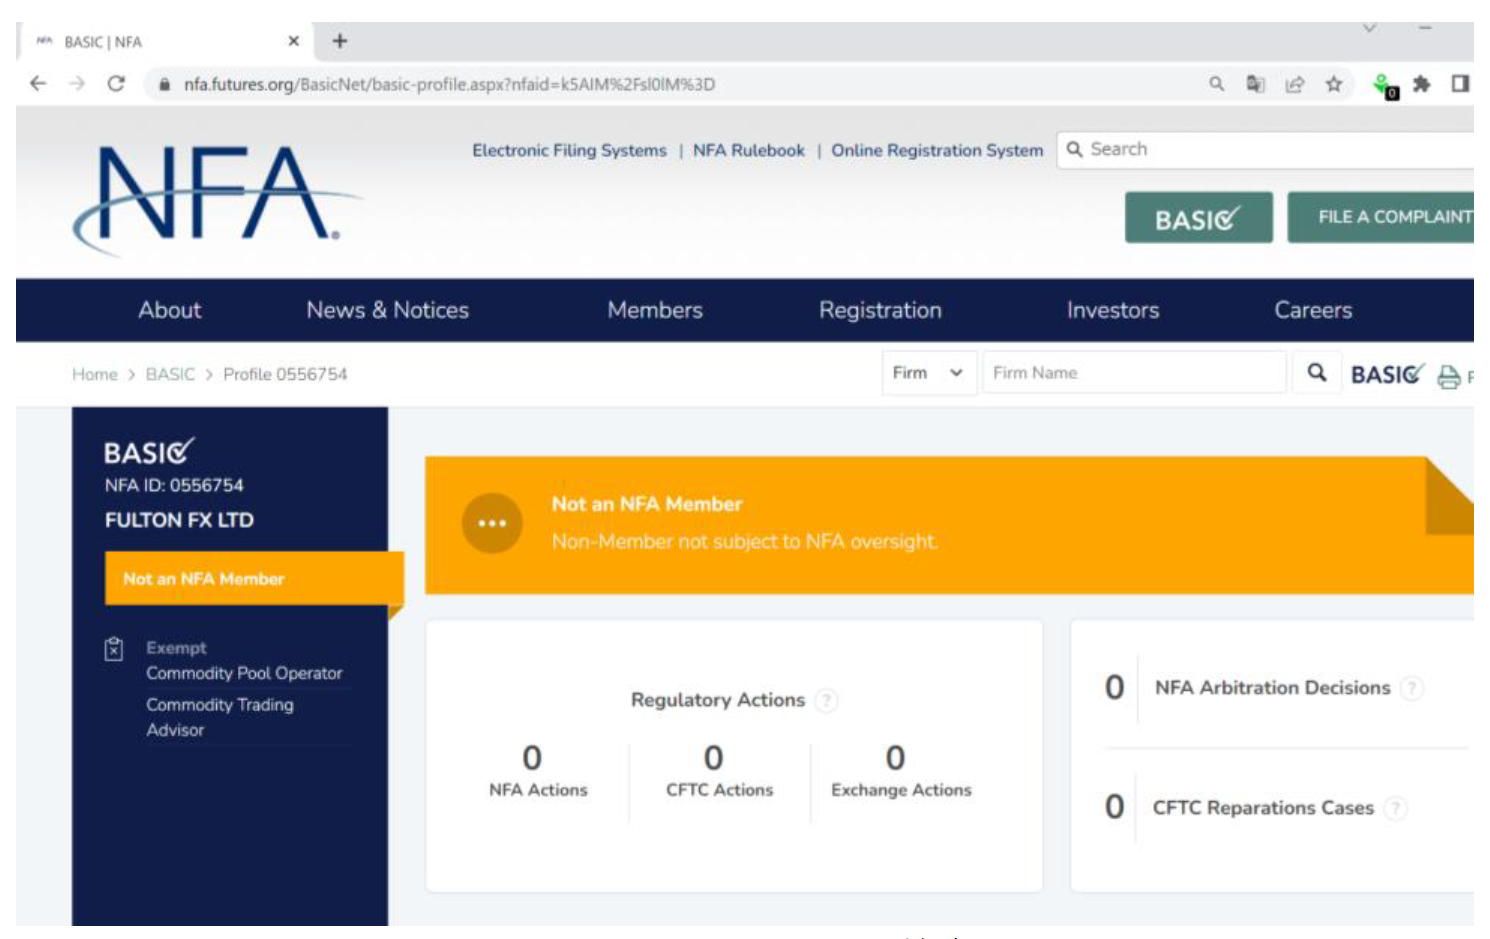
Task: Reload the page with refresh icon
Action: tap(116, 84)
